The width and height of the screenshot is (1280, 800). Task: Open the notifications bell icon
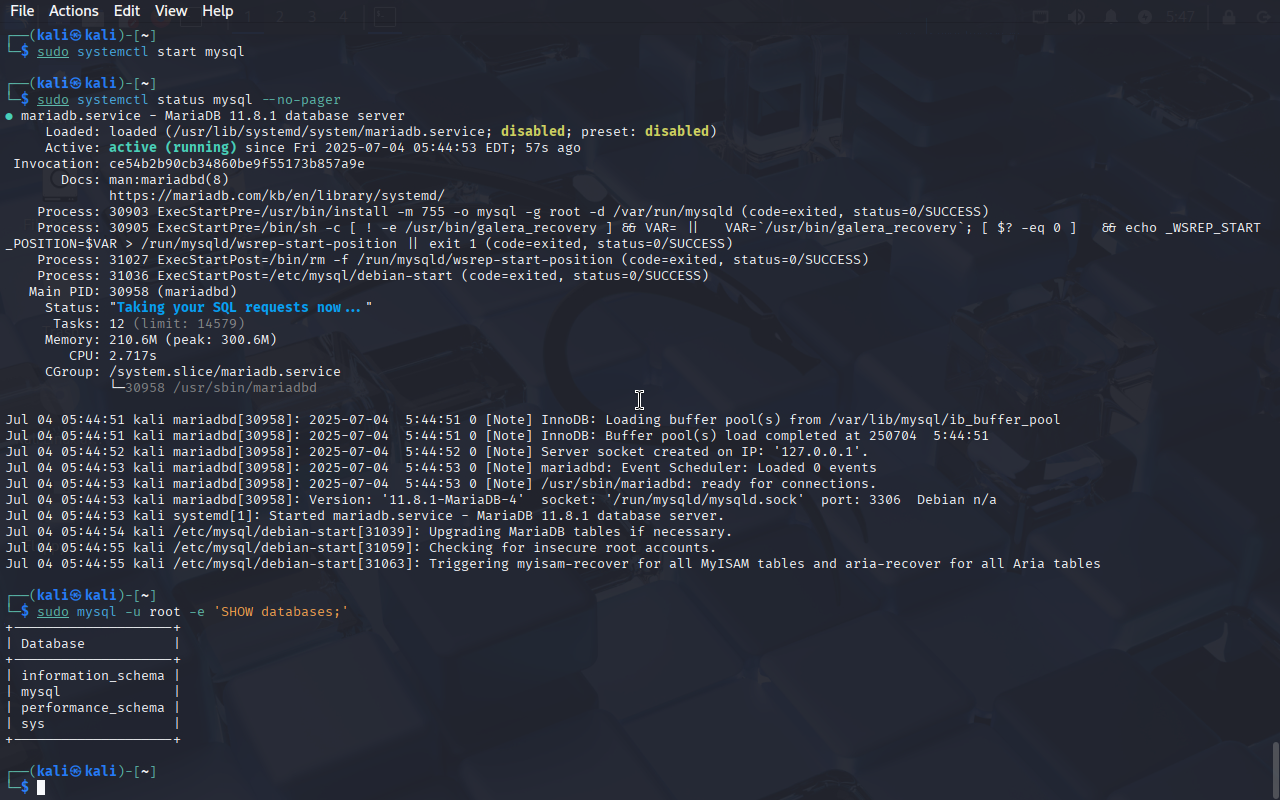[x=1111, y=17]
